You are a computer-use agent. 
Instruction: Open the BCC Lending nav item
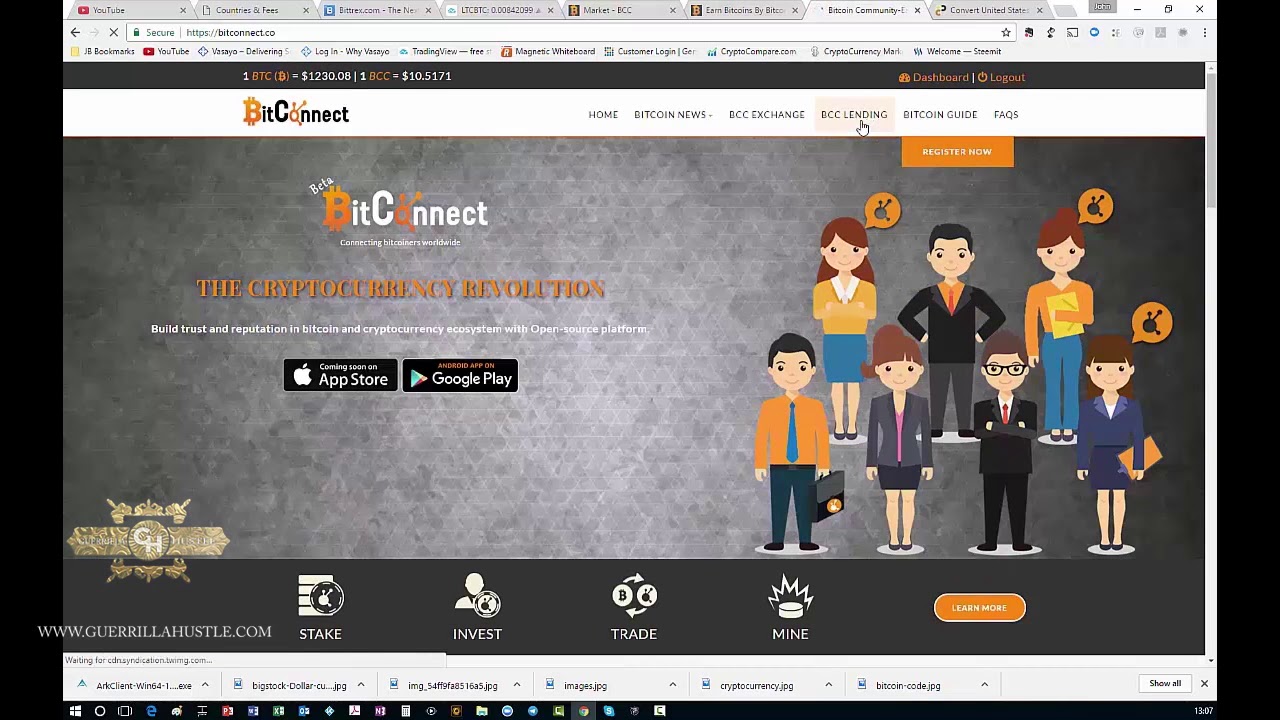[x=854, y=115]
